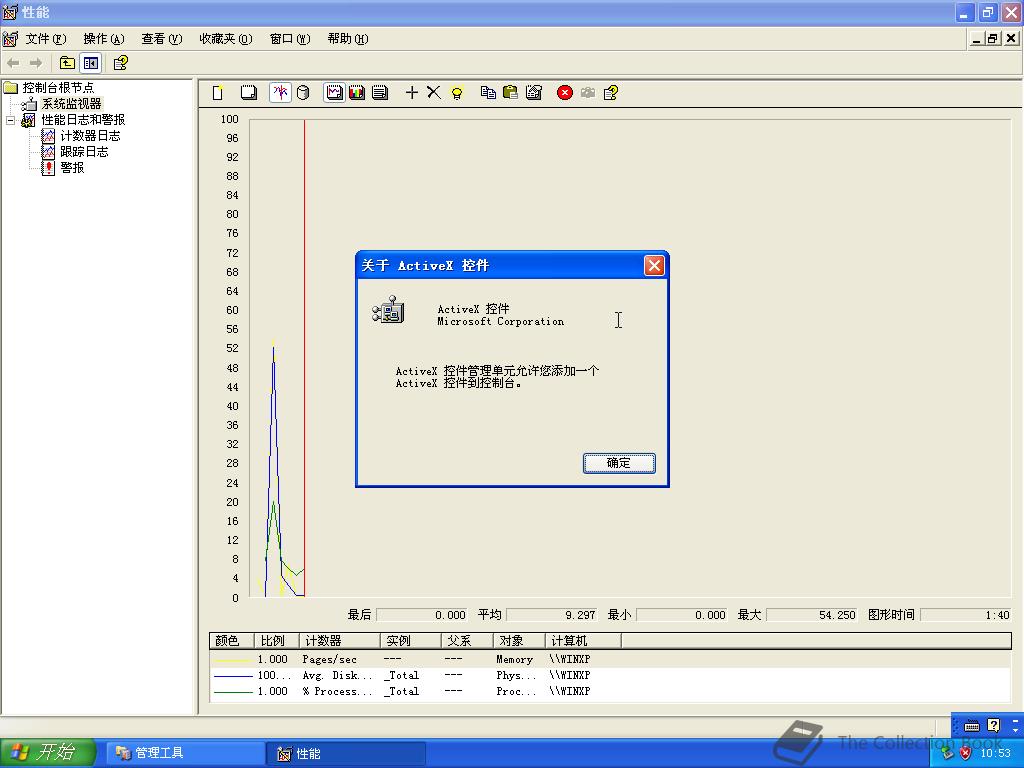Click the Highlight light bulb icon
Screen dimensions: 1024x768
(x=457, y=93)
